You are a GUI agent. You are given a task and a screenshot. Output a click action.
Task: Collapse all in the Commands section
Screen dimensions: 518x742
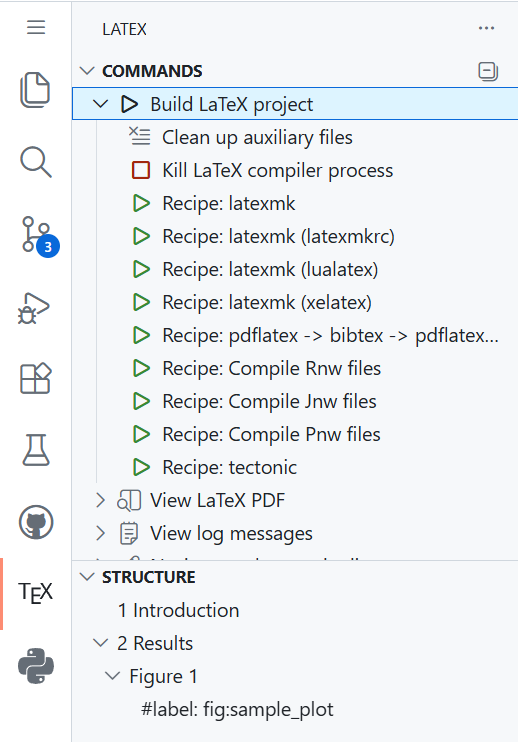tap(488, 71)
